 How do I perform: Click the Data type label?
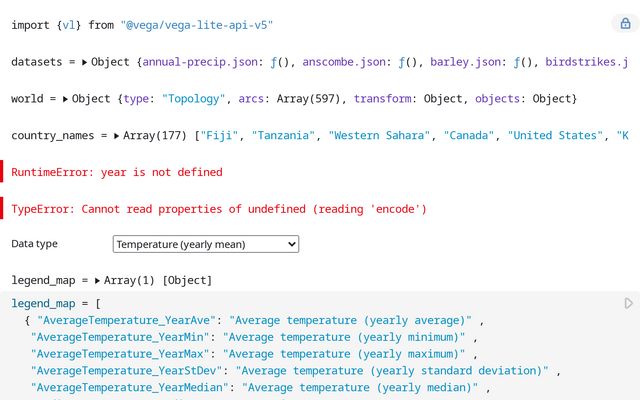[x=35, y=244]
